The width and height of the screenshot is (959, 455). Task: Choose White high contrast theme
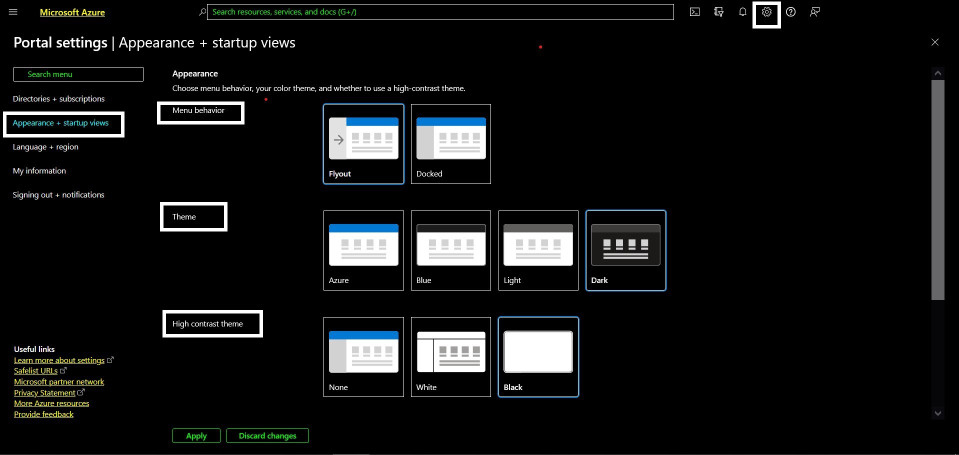pyautogui.click(x=451, y=357)
